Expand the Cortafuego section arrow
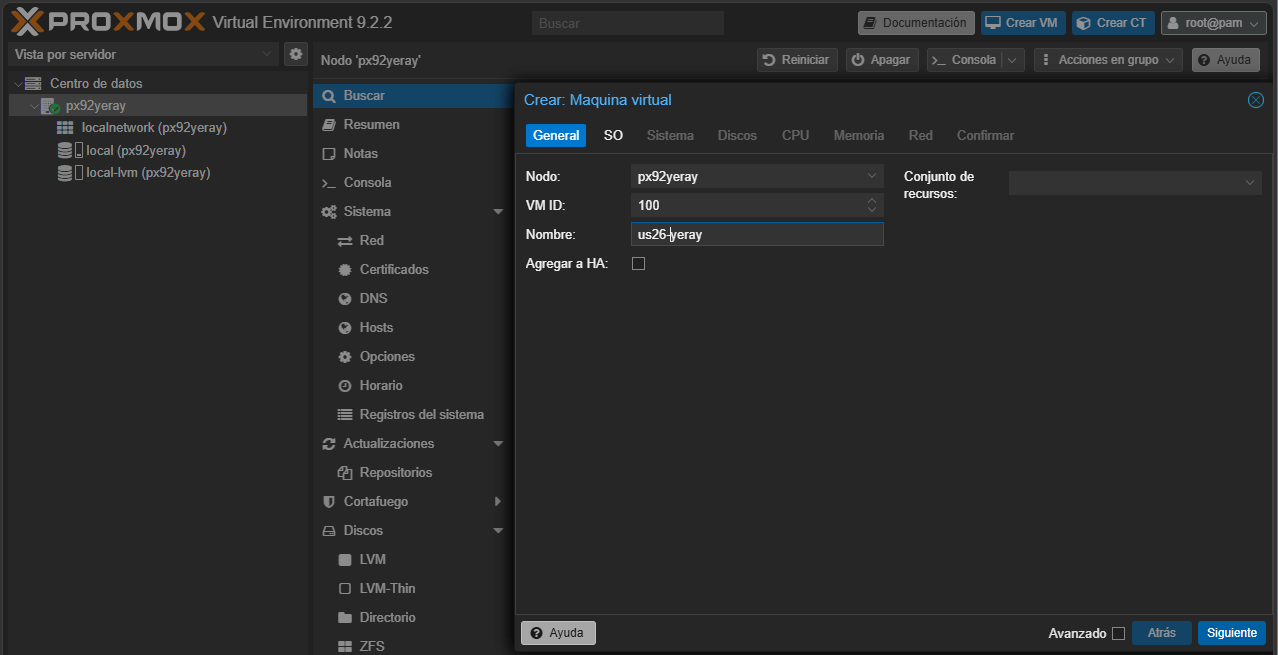The width and height of the screenshot is (1278, 655). click(x=498, y=502)
